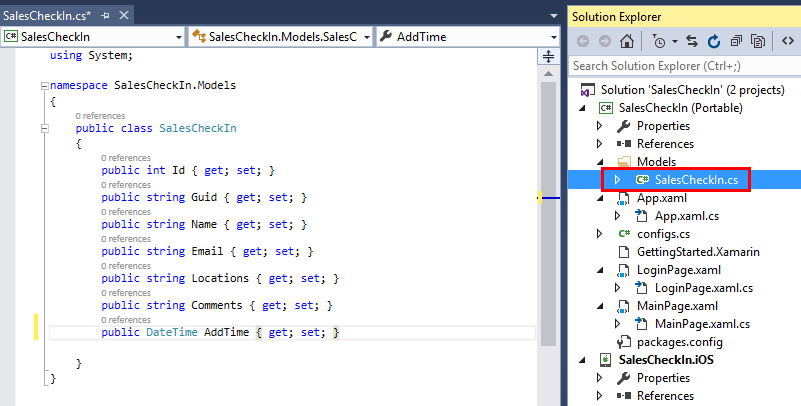Expand Properties under SalesCheckIn.iOS
This screenshot has width=801, height=406.
[x=600, y=378]
